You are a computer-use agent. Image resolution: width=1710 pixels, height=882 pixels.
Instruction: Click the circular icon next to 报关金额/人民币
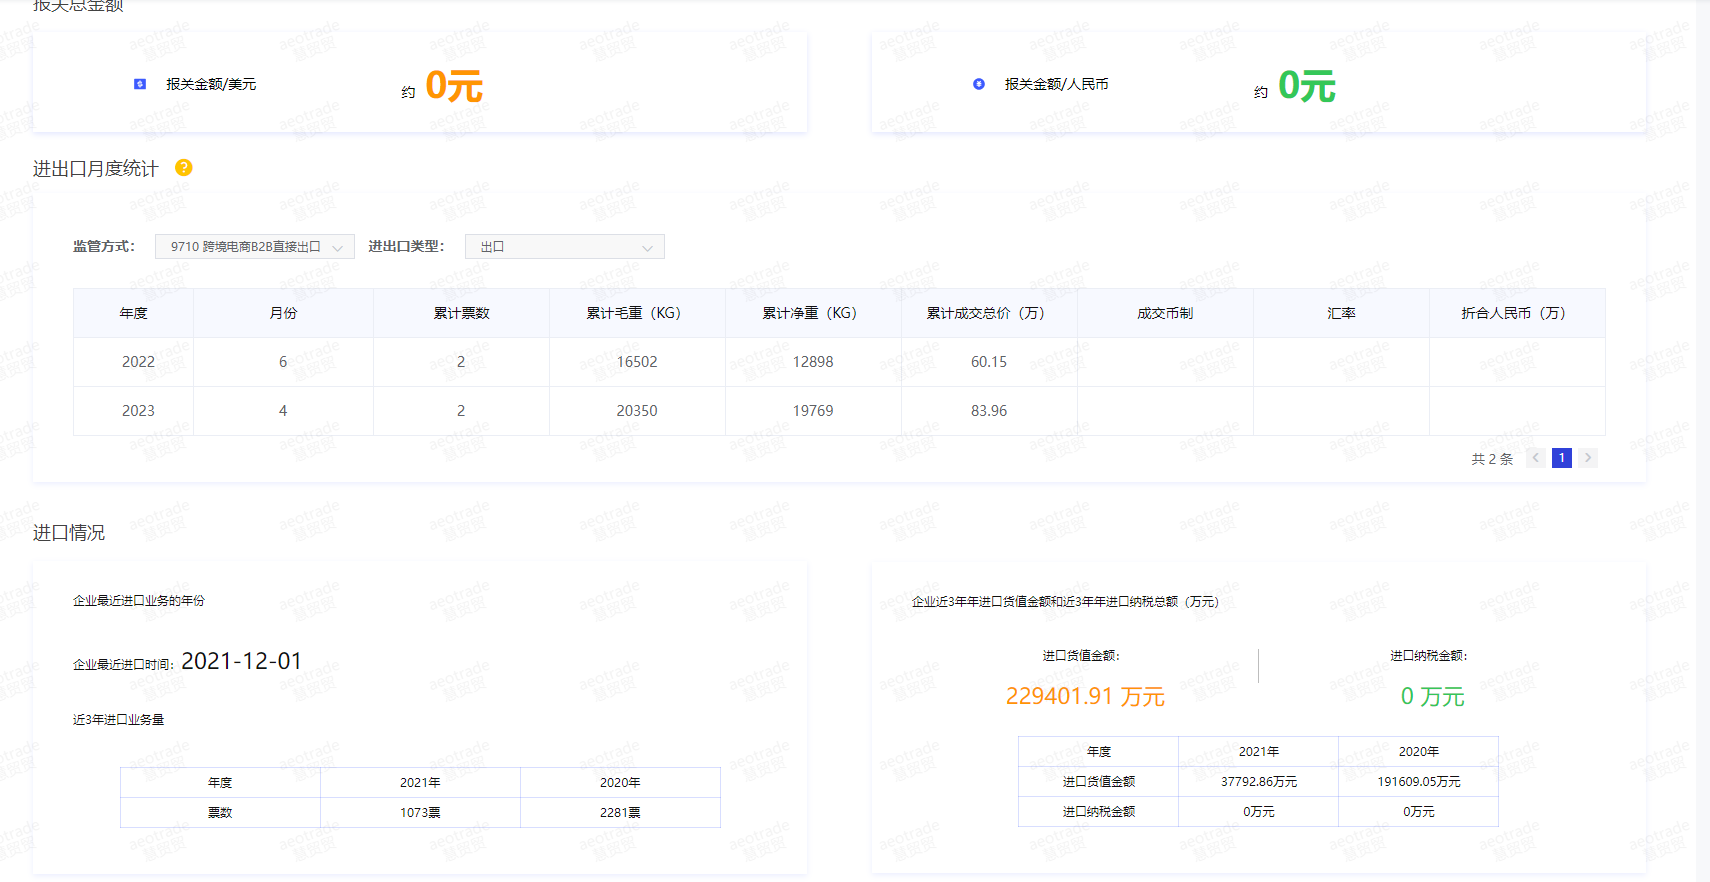pos(979,84)
